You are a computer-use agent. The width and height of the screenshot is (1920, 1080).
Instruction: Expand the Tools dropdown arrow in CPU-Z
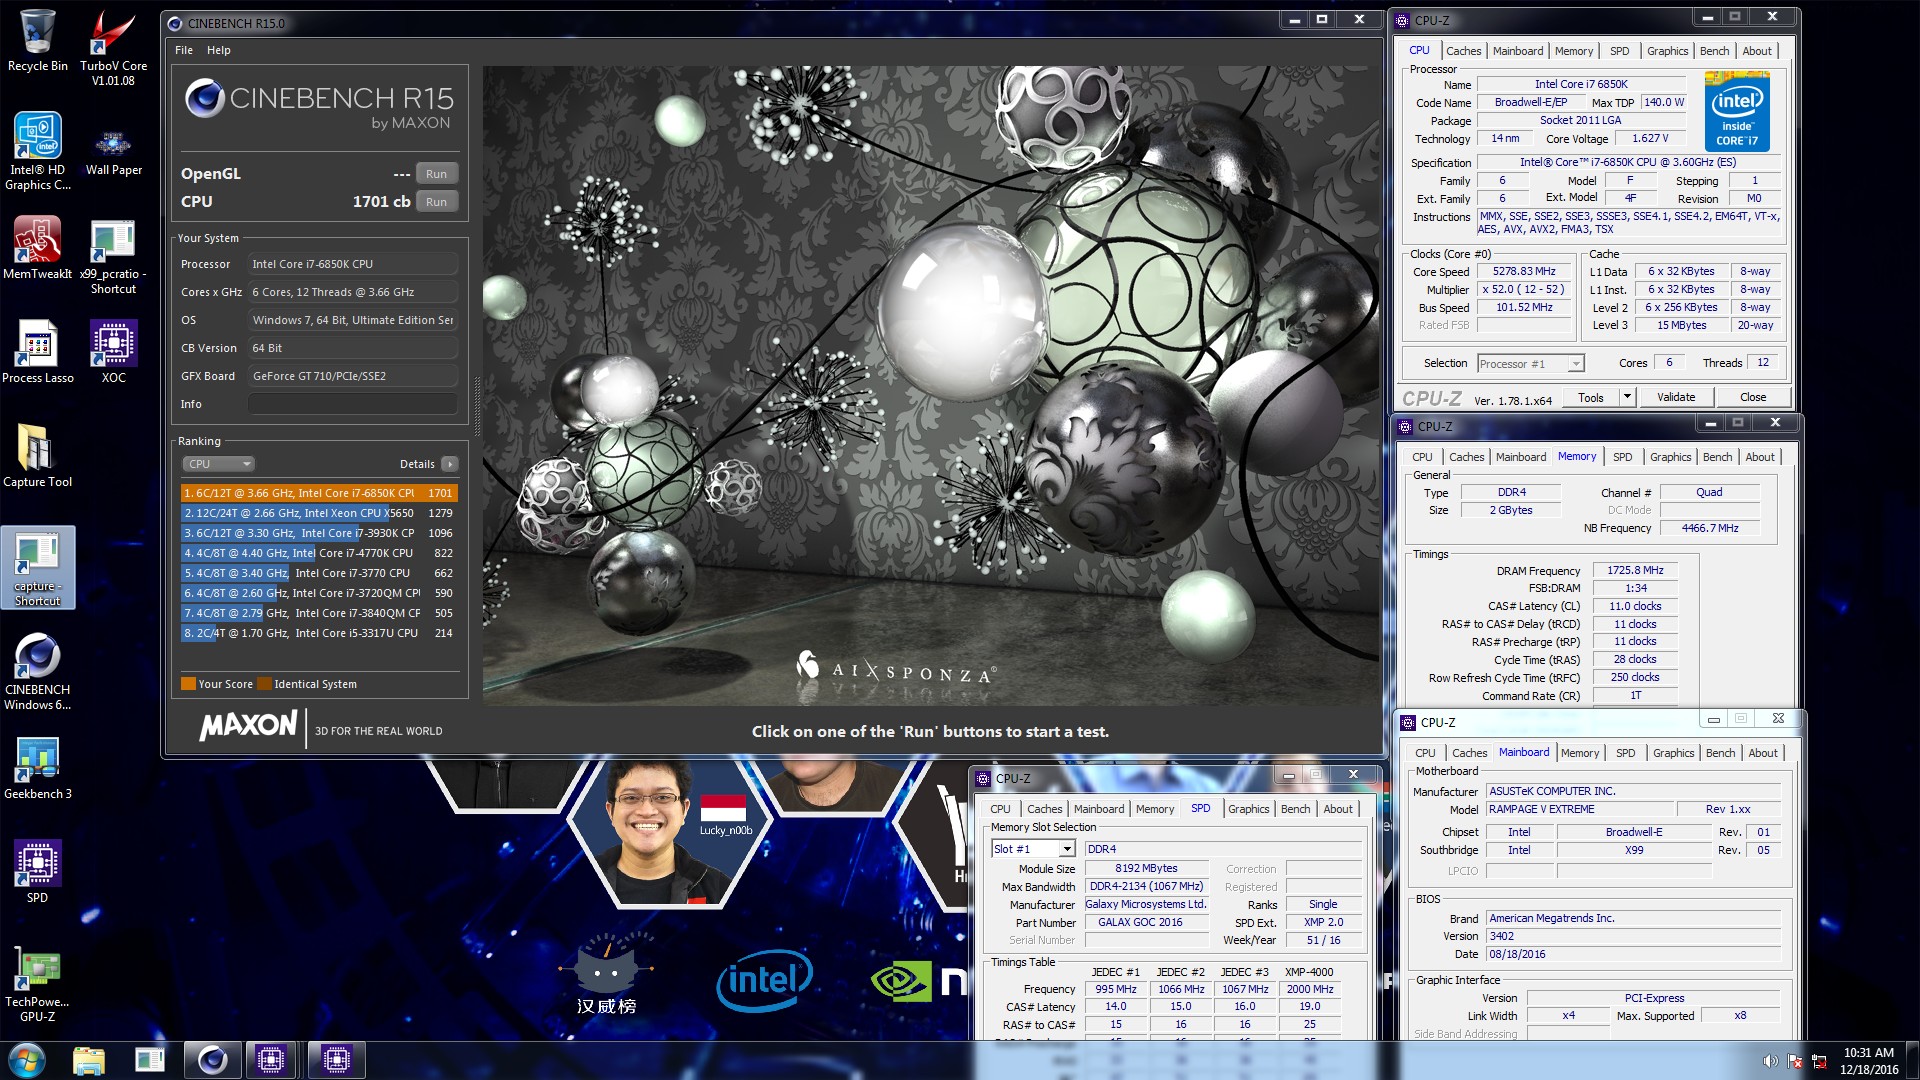pyautogui.click(x=1627, y=397)
